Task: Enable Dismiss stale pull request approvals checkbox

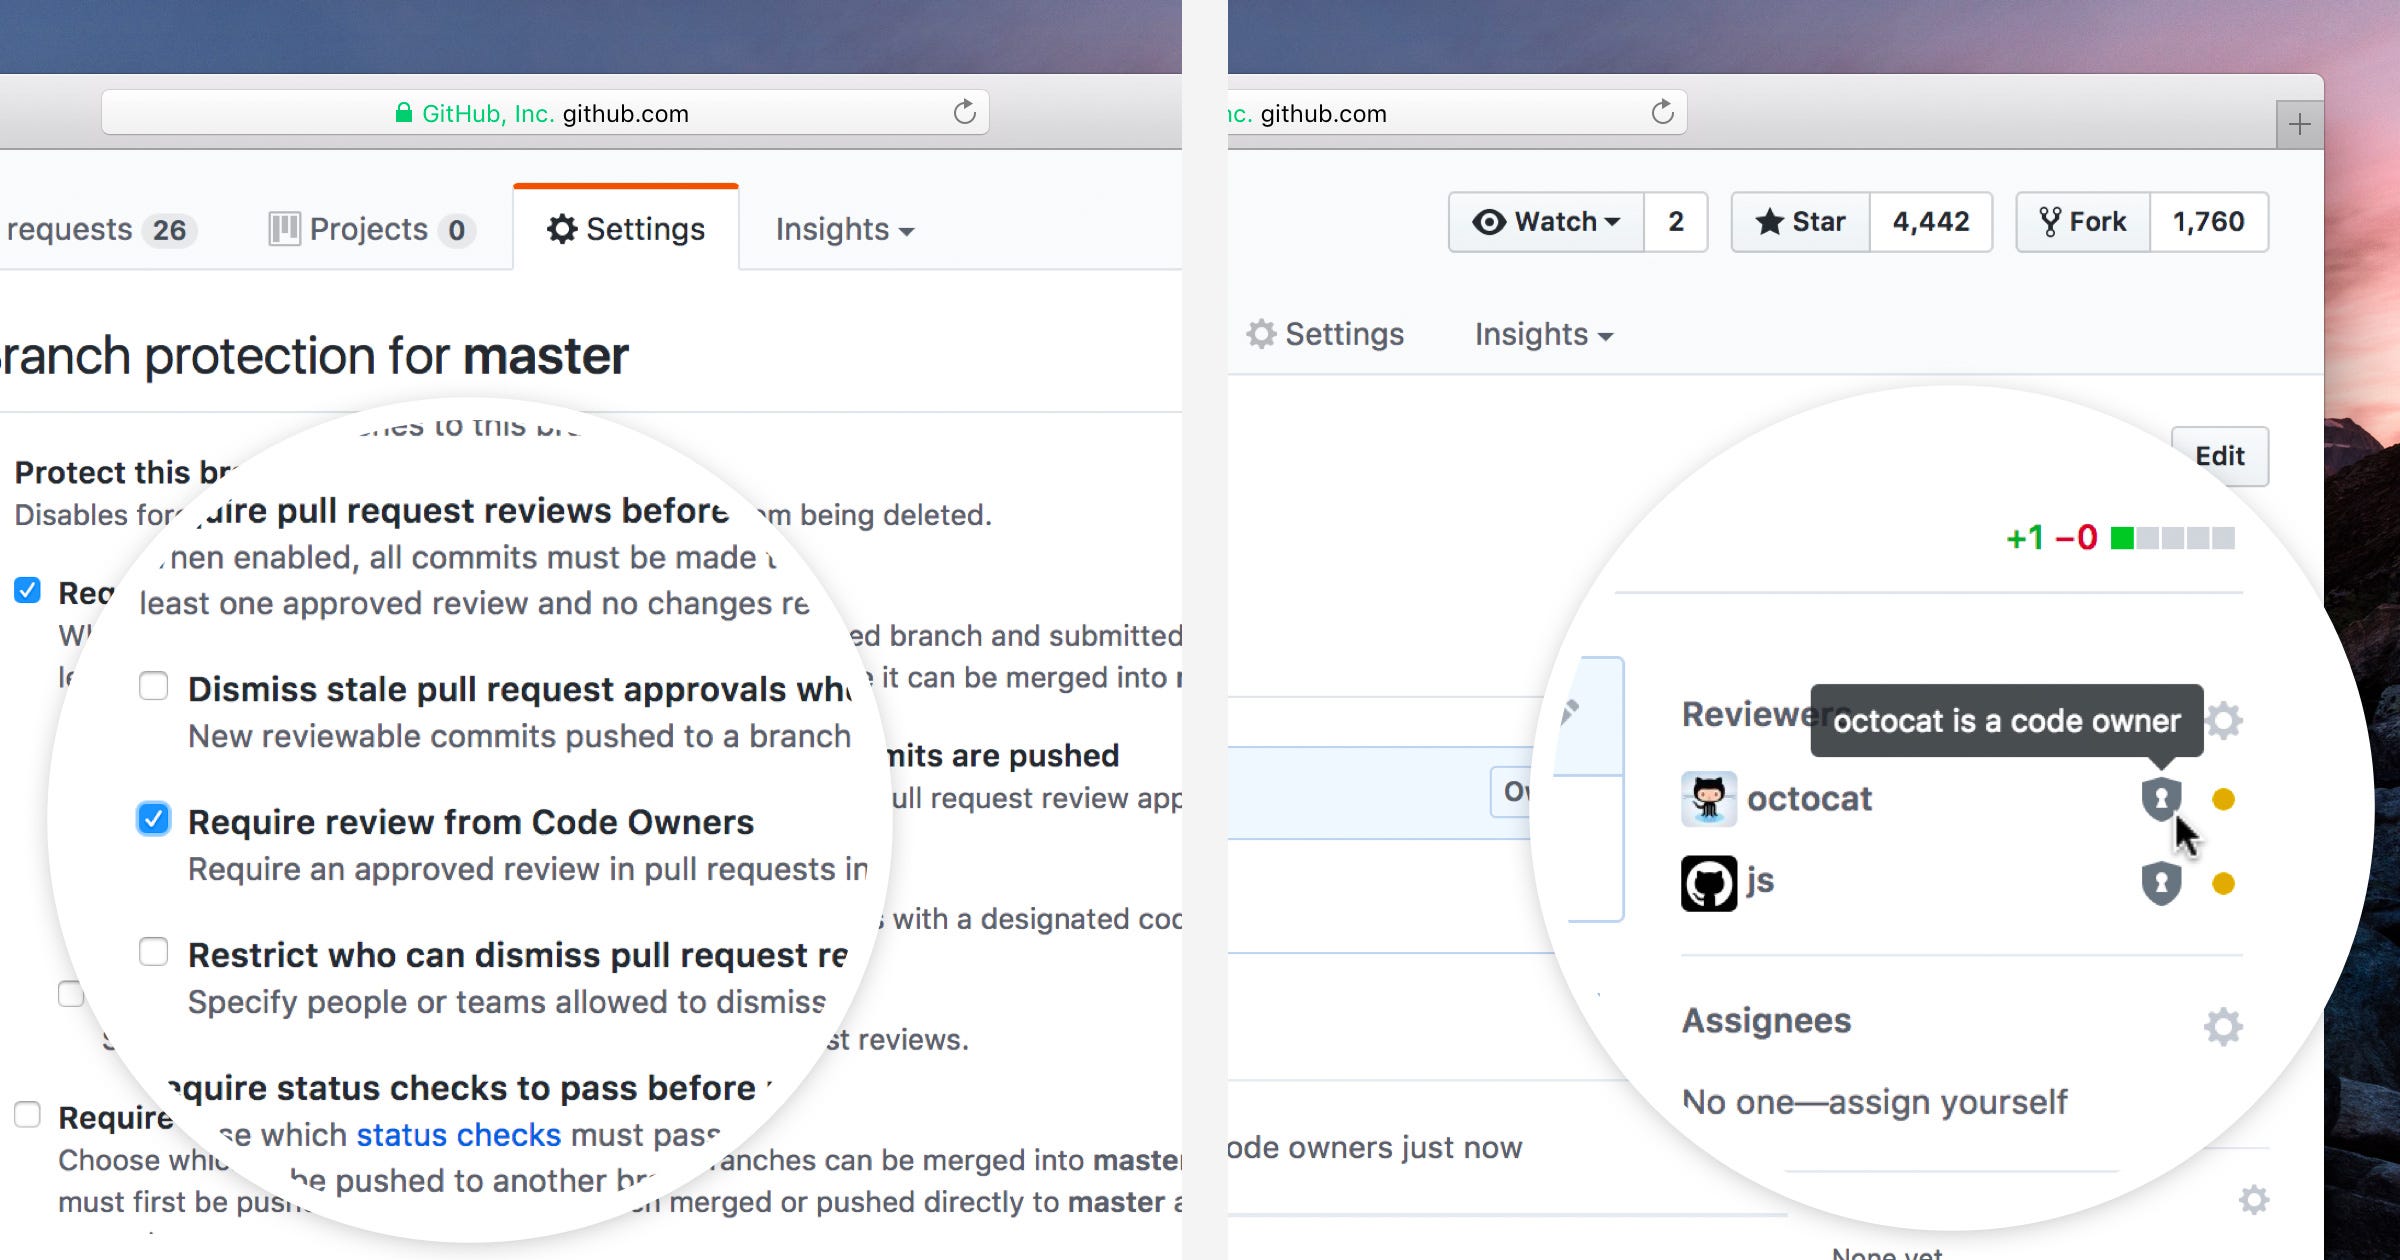Action: (153, 686)
